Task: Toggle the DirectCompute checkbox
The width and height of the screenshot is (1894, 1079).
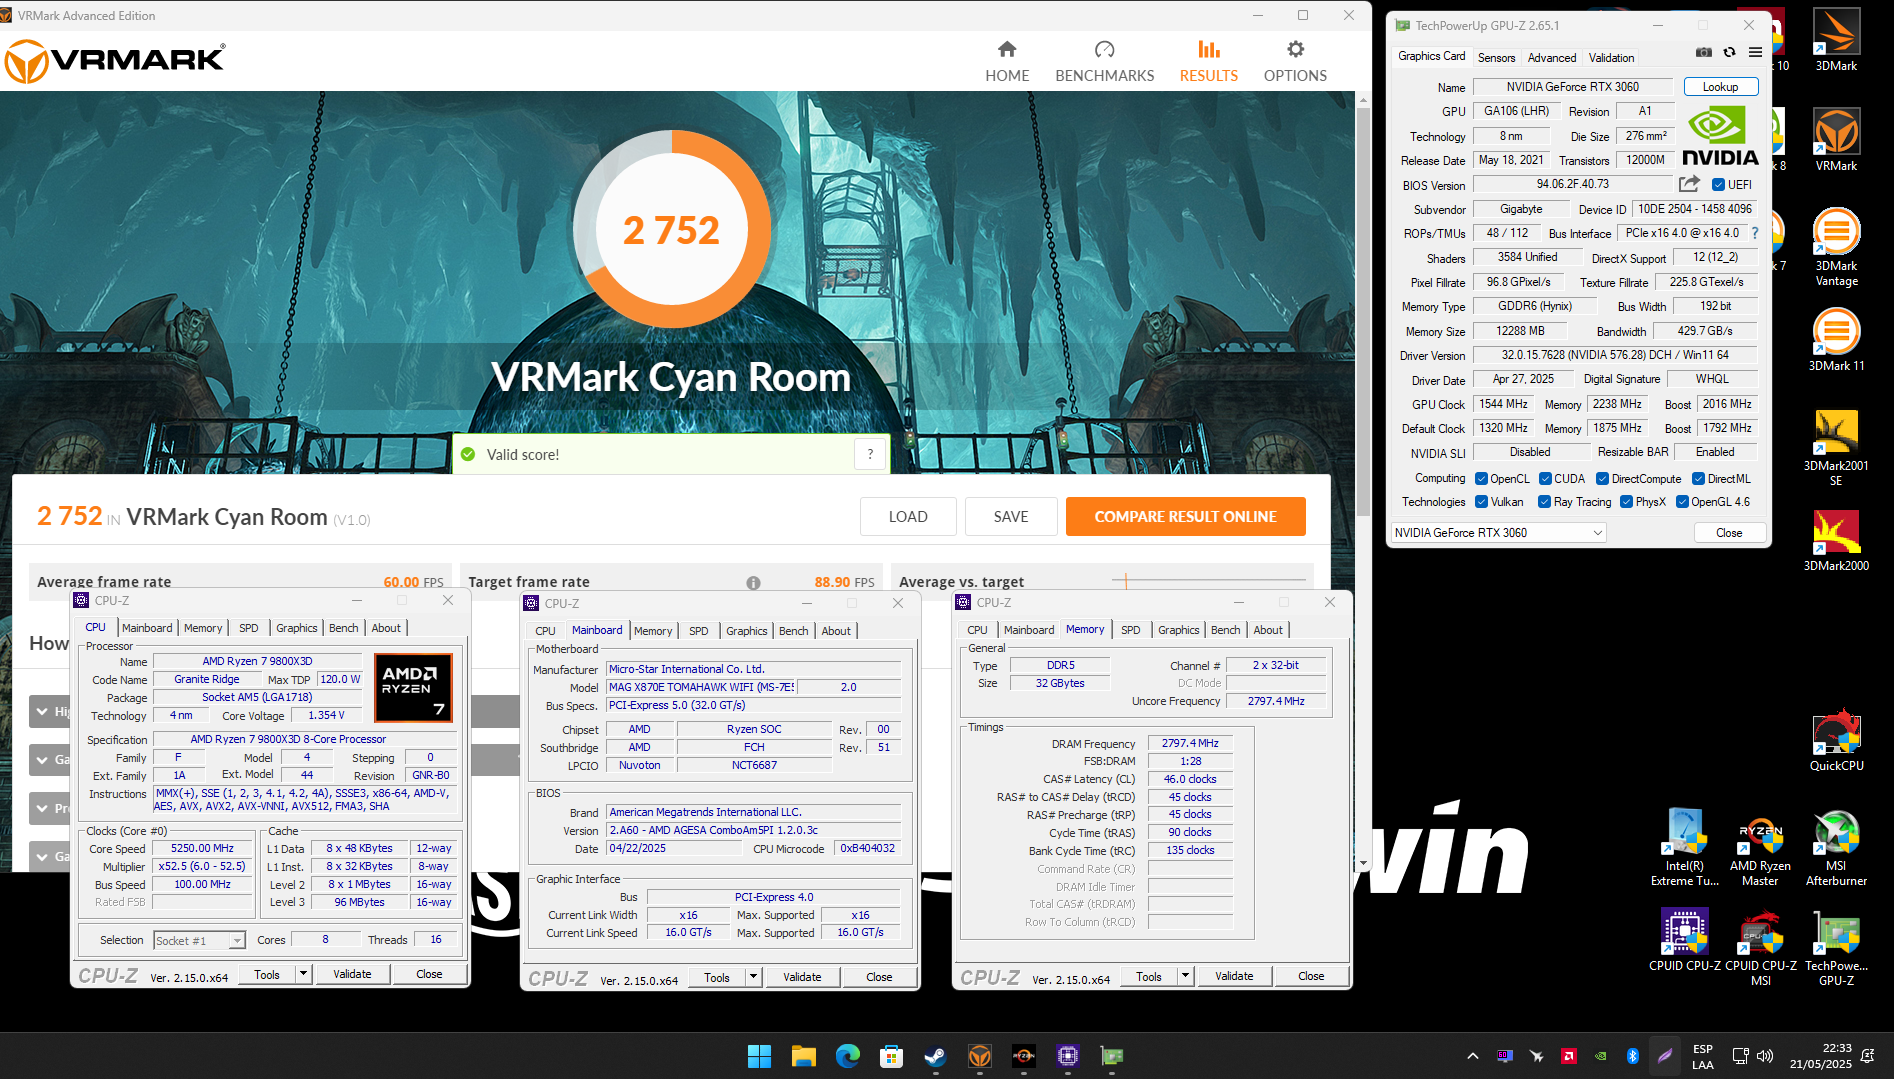Action: tap(1602, 479)
